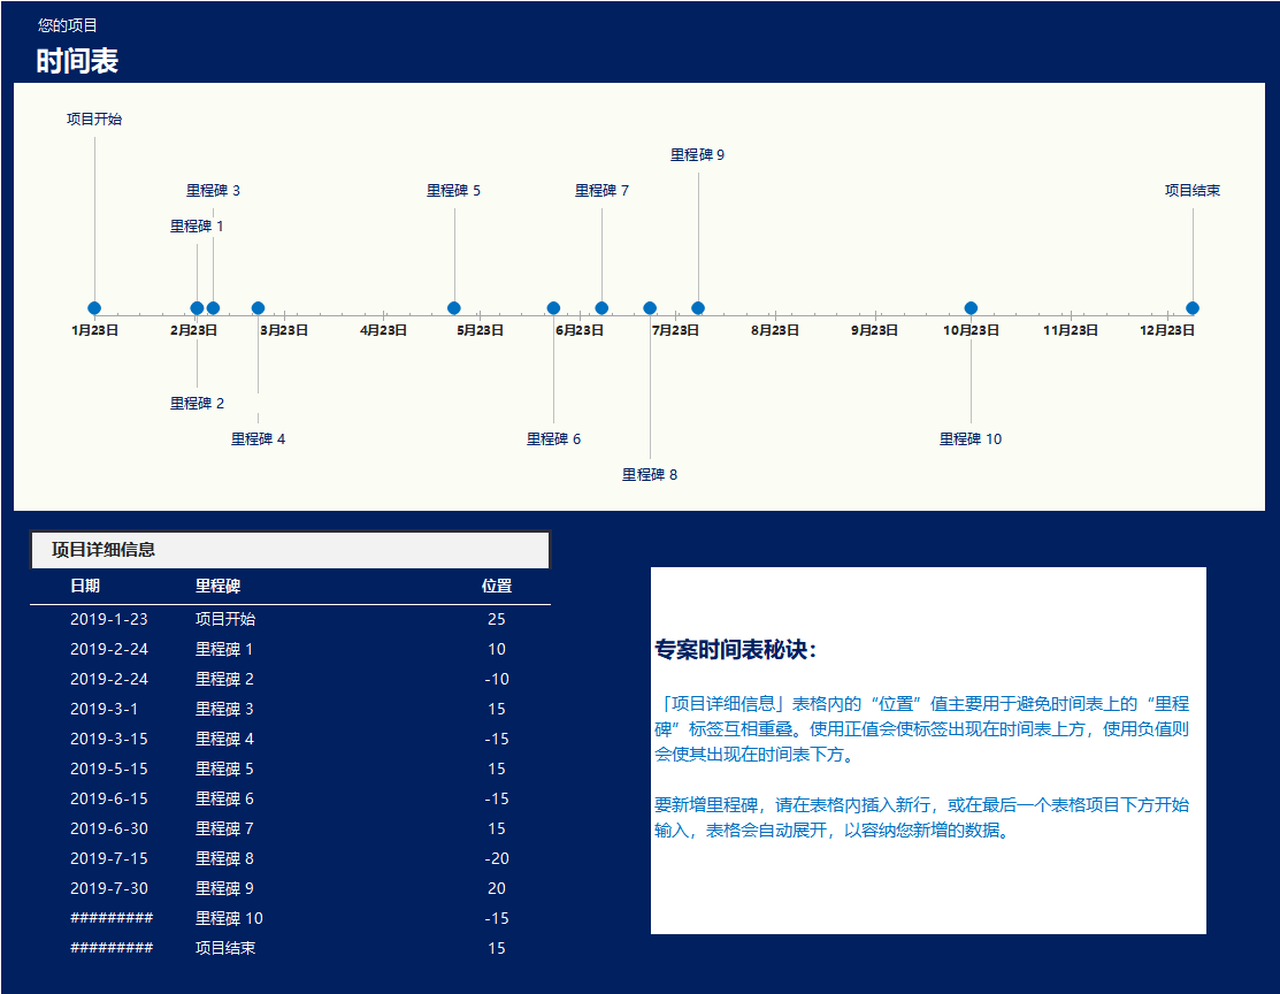
Task: Click the 里程碑 5 milestone dot
Action: coord(453,308)
